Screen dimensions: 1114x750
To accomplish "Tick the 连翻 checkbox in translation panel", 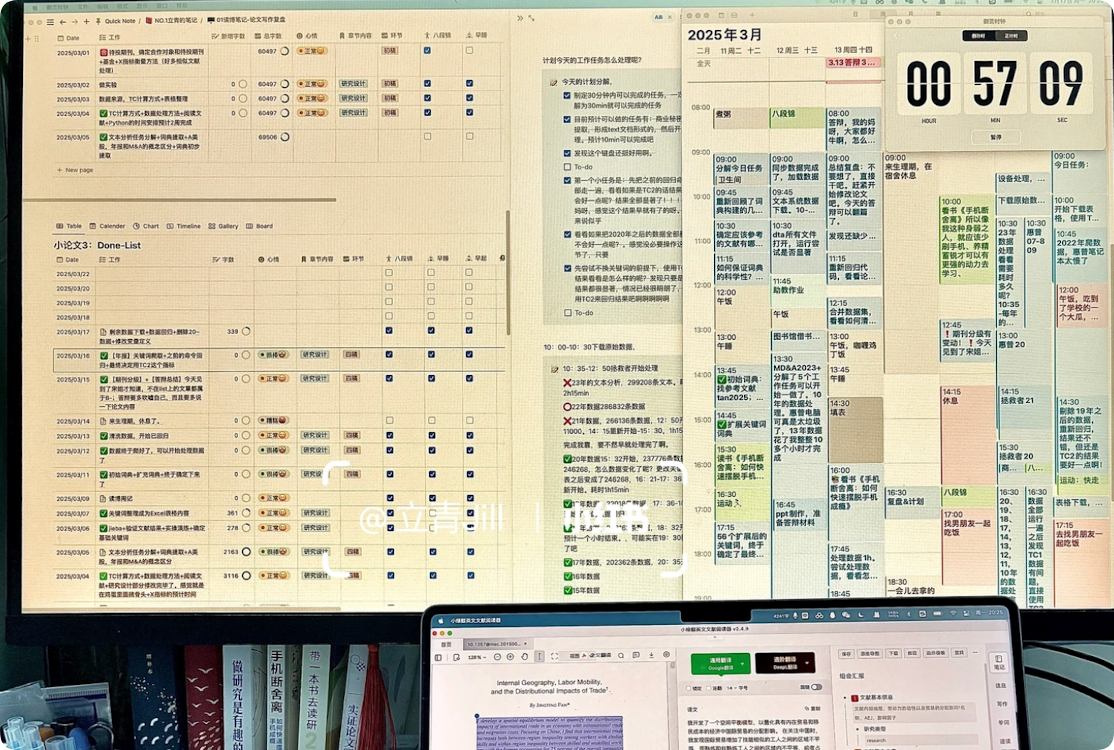I will point(708,688).
